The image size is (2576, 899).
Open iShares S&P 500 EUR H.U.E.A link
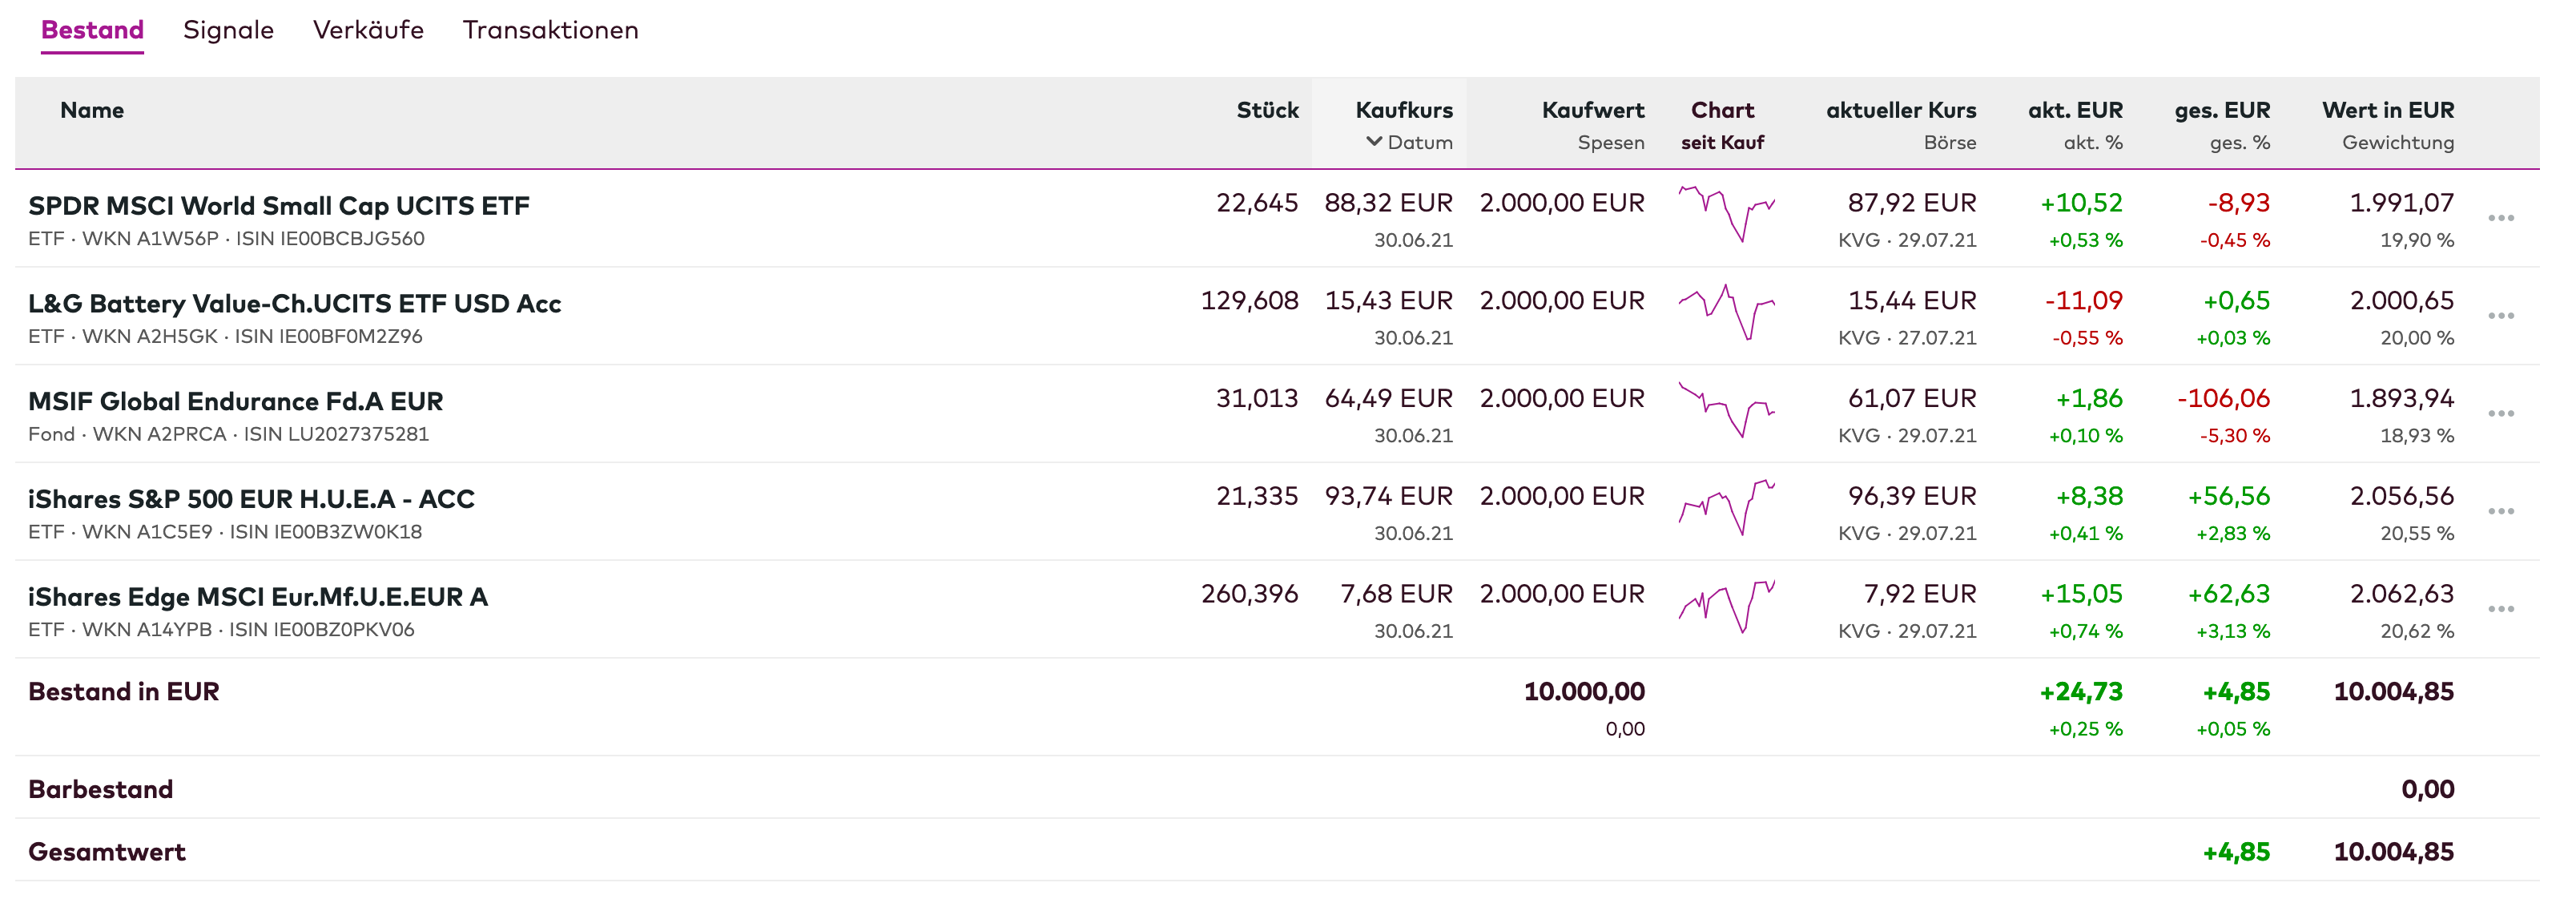coord(251,499)
